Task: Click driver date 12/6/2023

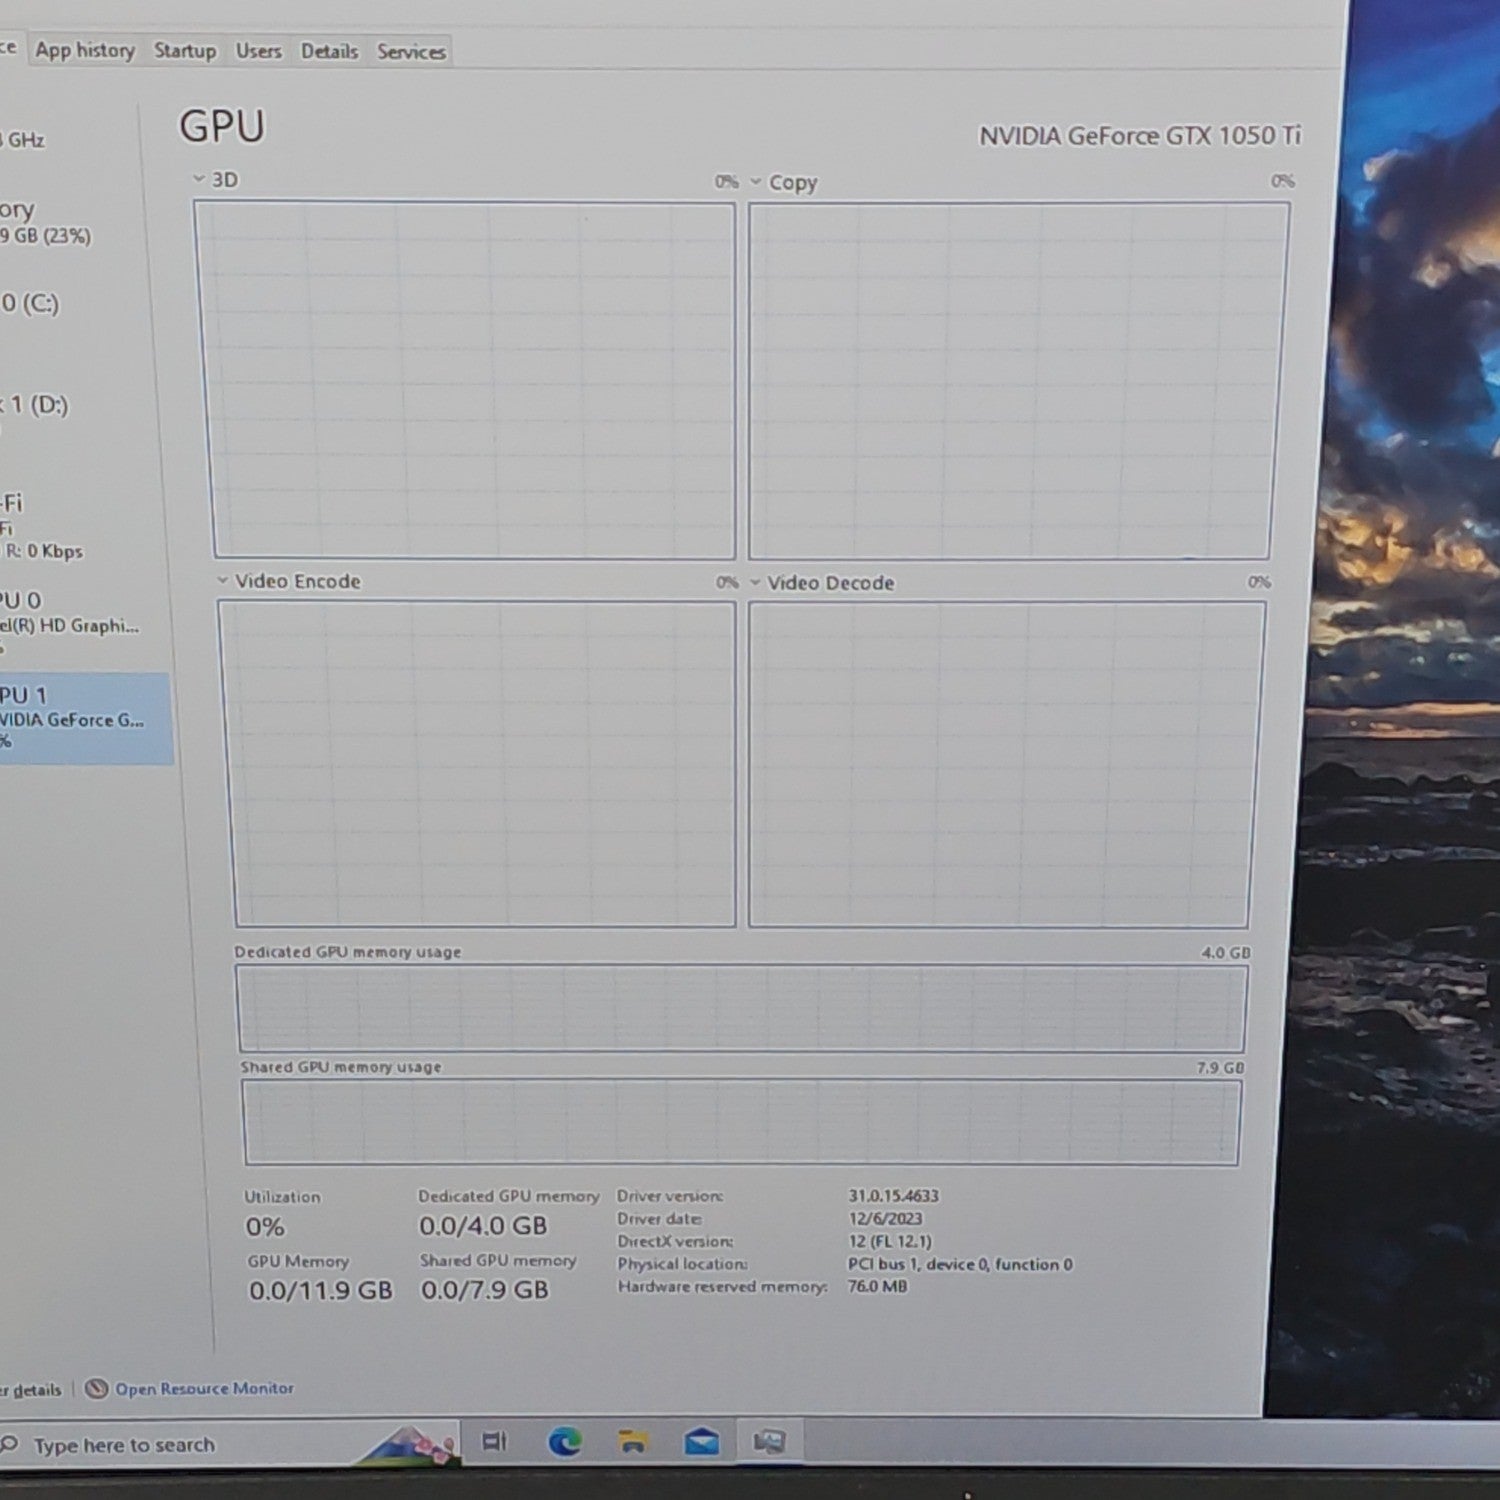Action: pyautogui.click(x=885, y=1218)
